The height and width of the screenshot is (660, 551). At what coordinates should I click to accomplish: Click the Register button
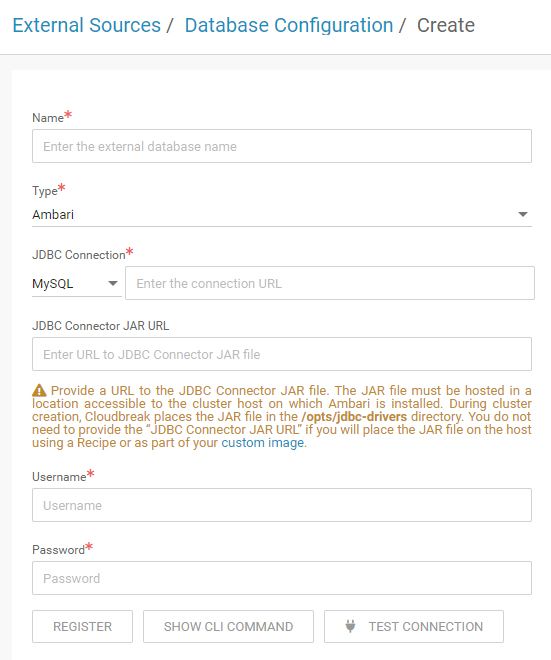click(83, 626)
